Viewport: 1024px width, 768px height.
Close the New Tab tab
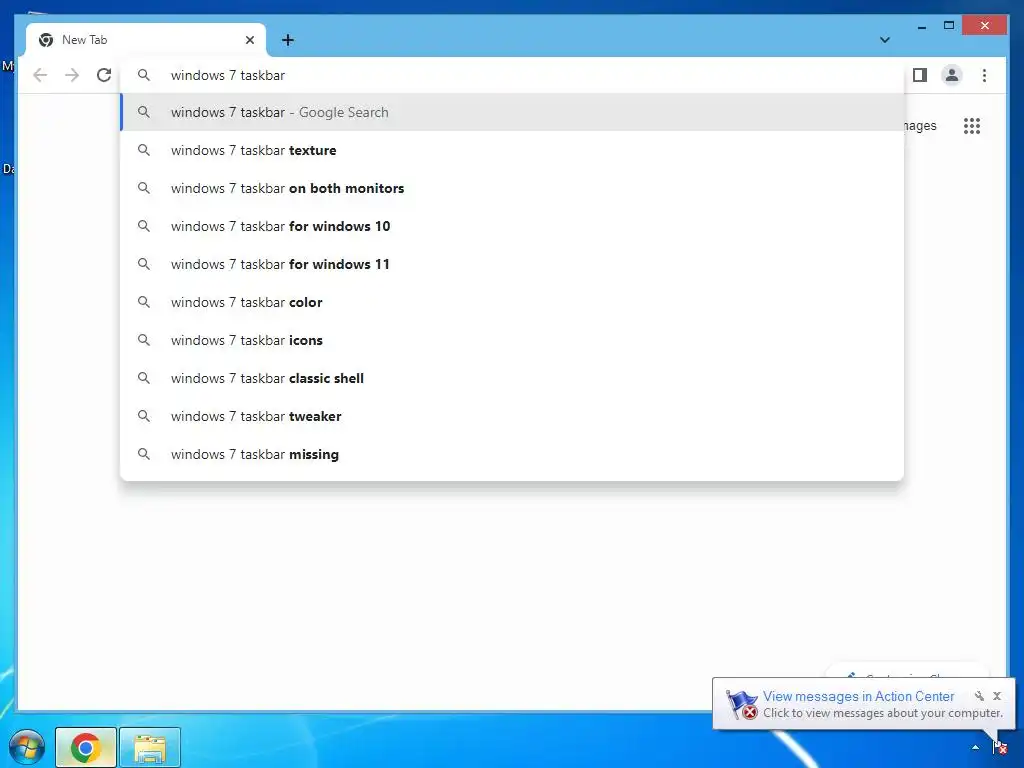click(x=249, y=40)
